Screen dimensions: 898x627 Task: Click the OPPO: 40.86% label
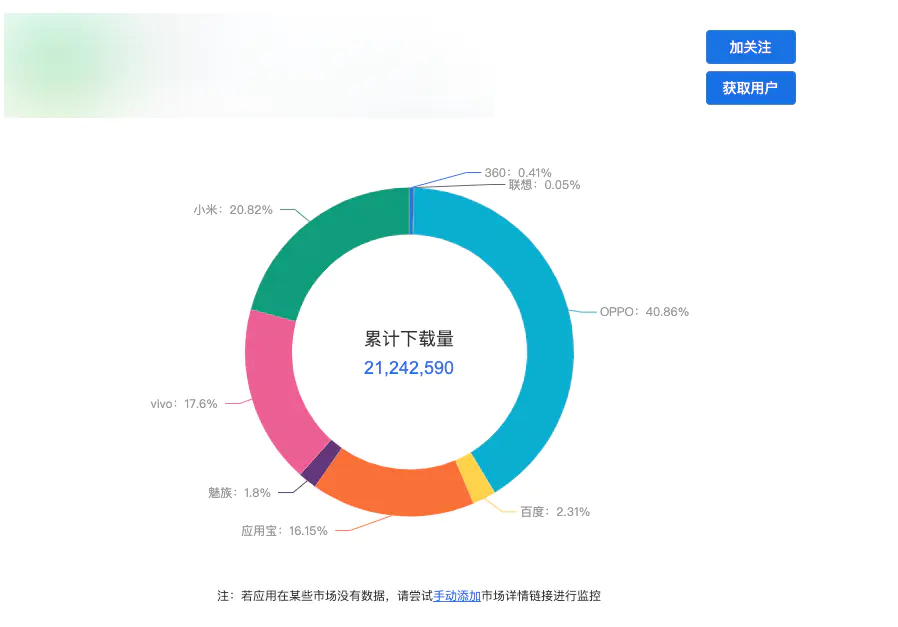pos(644,312)
